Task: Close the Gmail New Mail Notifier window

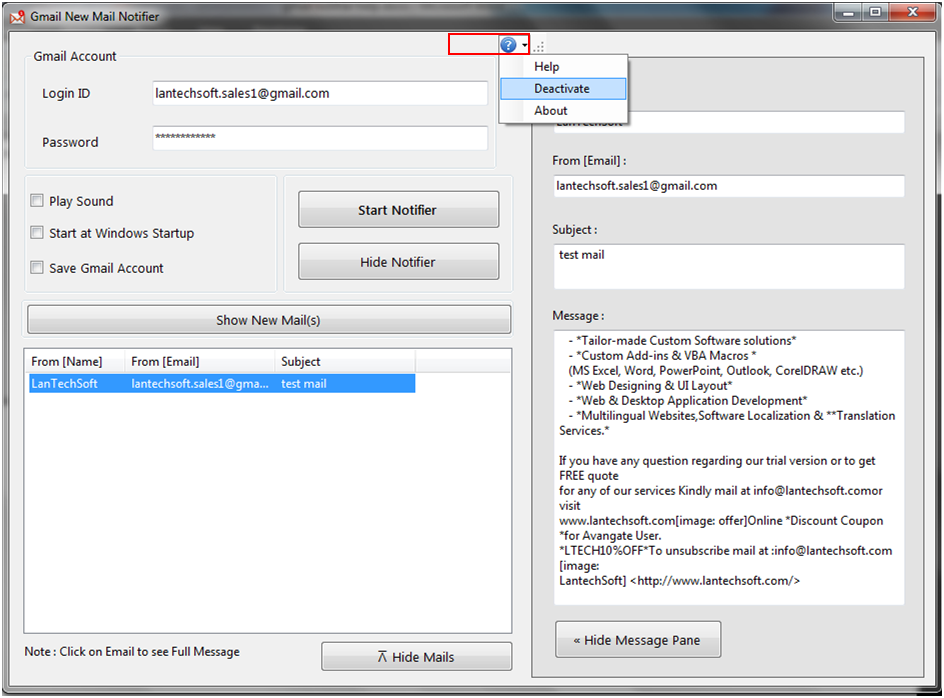Action: pyautogui.click(x=913, y=12)
